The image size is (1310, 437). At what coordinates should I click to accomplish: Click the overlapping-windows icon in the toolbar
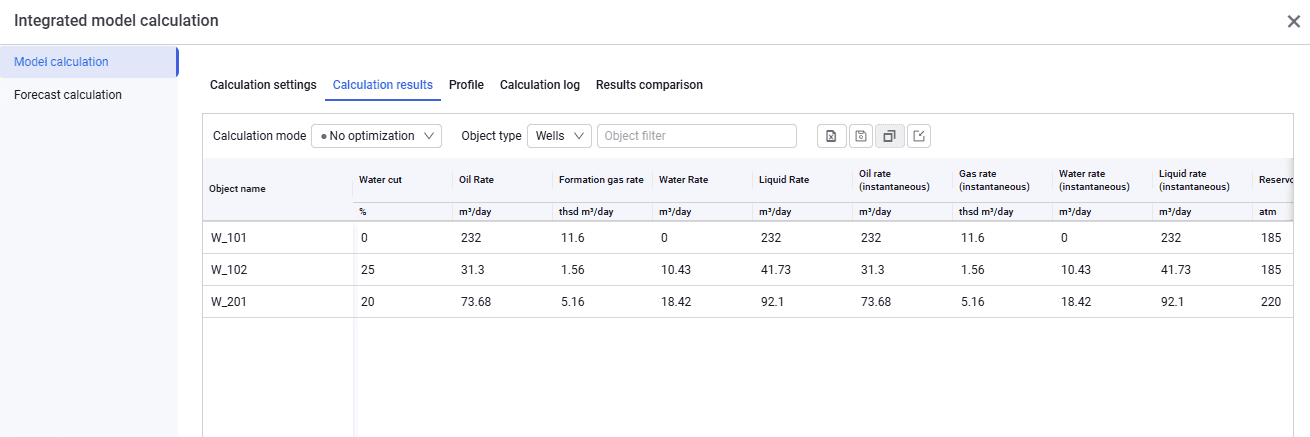click(x=889, y=136)
